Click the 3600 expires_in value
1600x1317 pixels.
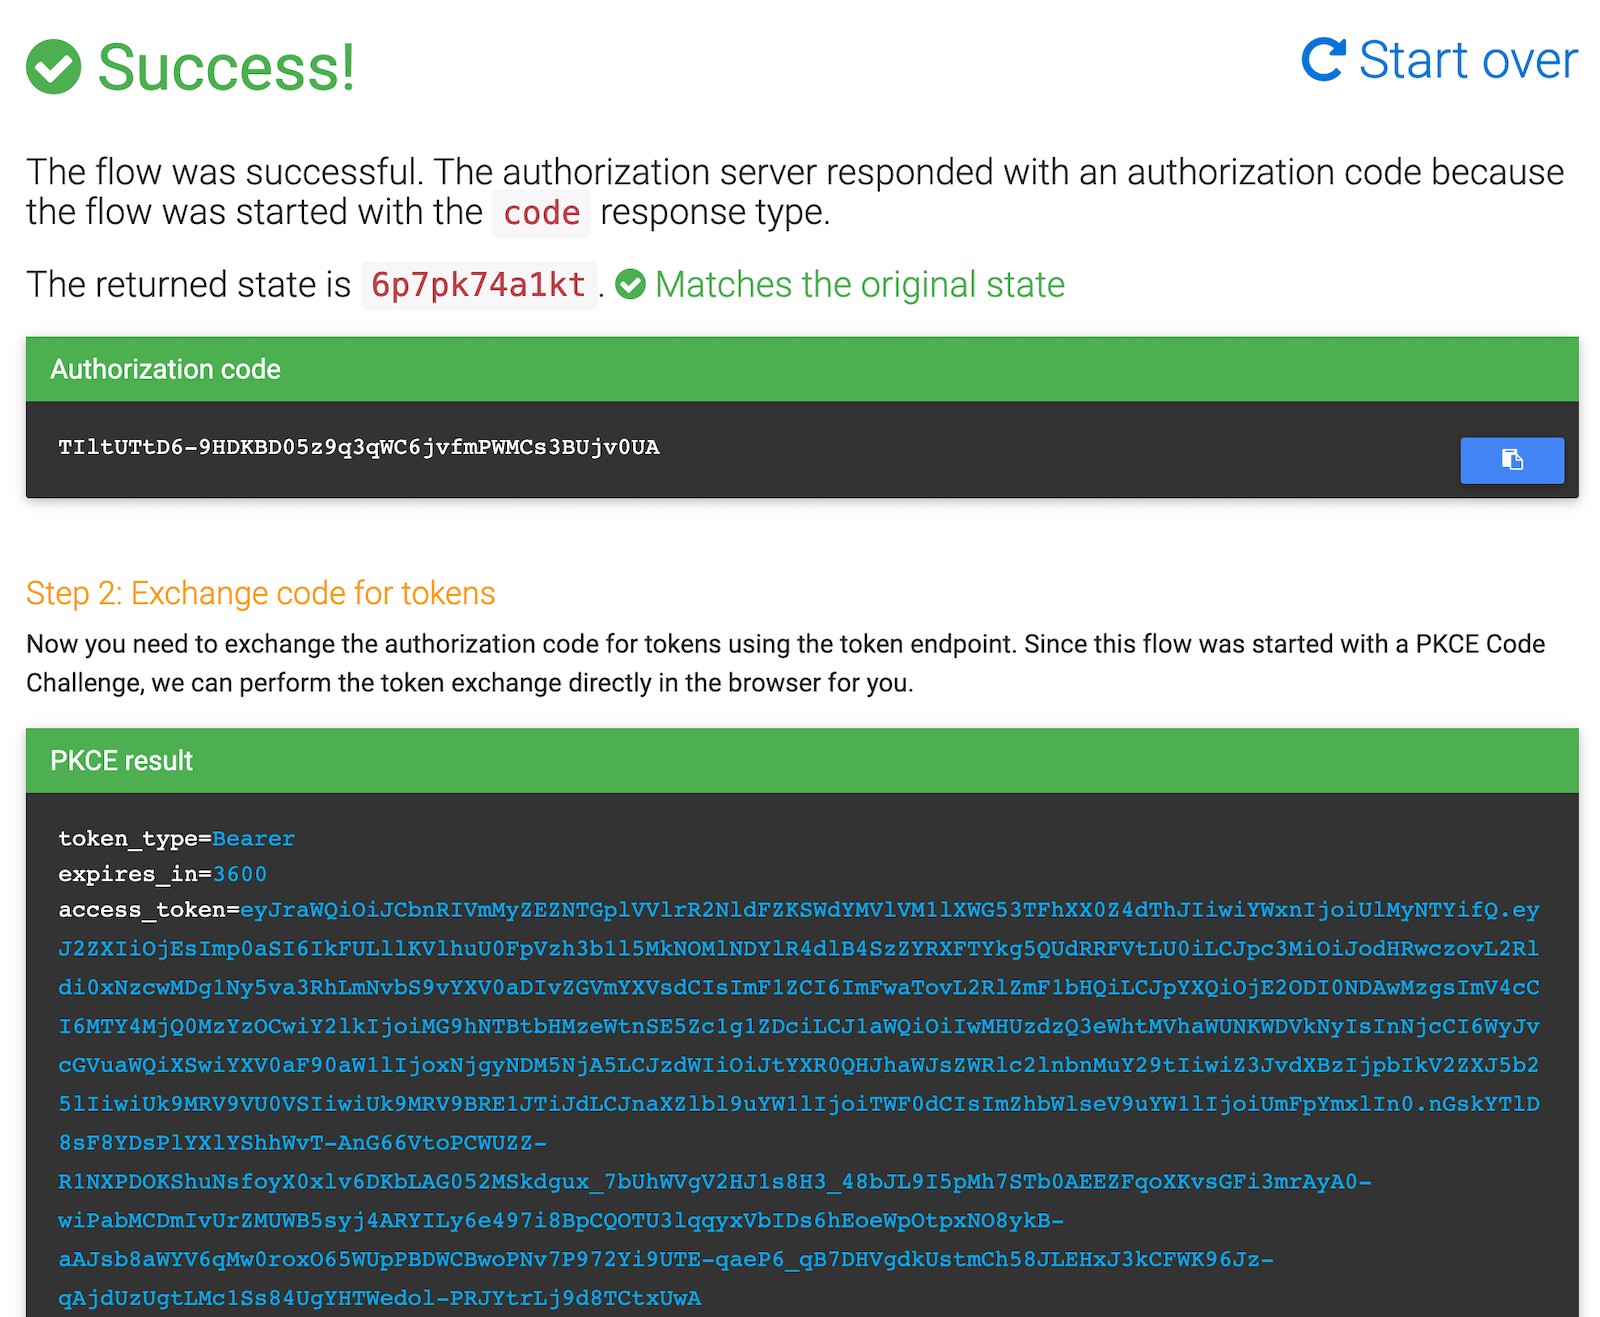240,874
